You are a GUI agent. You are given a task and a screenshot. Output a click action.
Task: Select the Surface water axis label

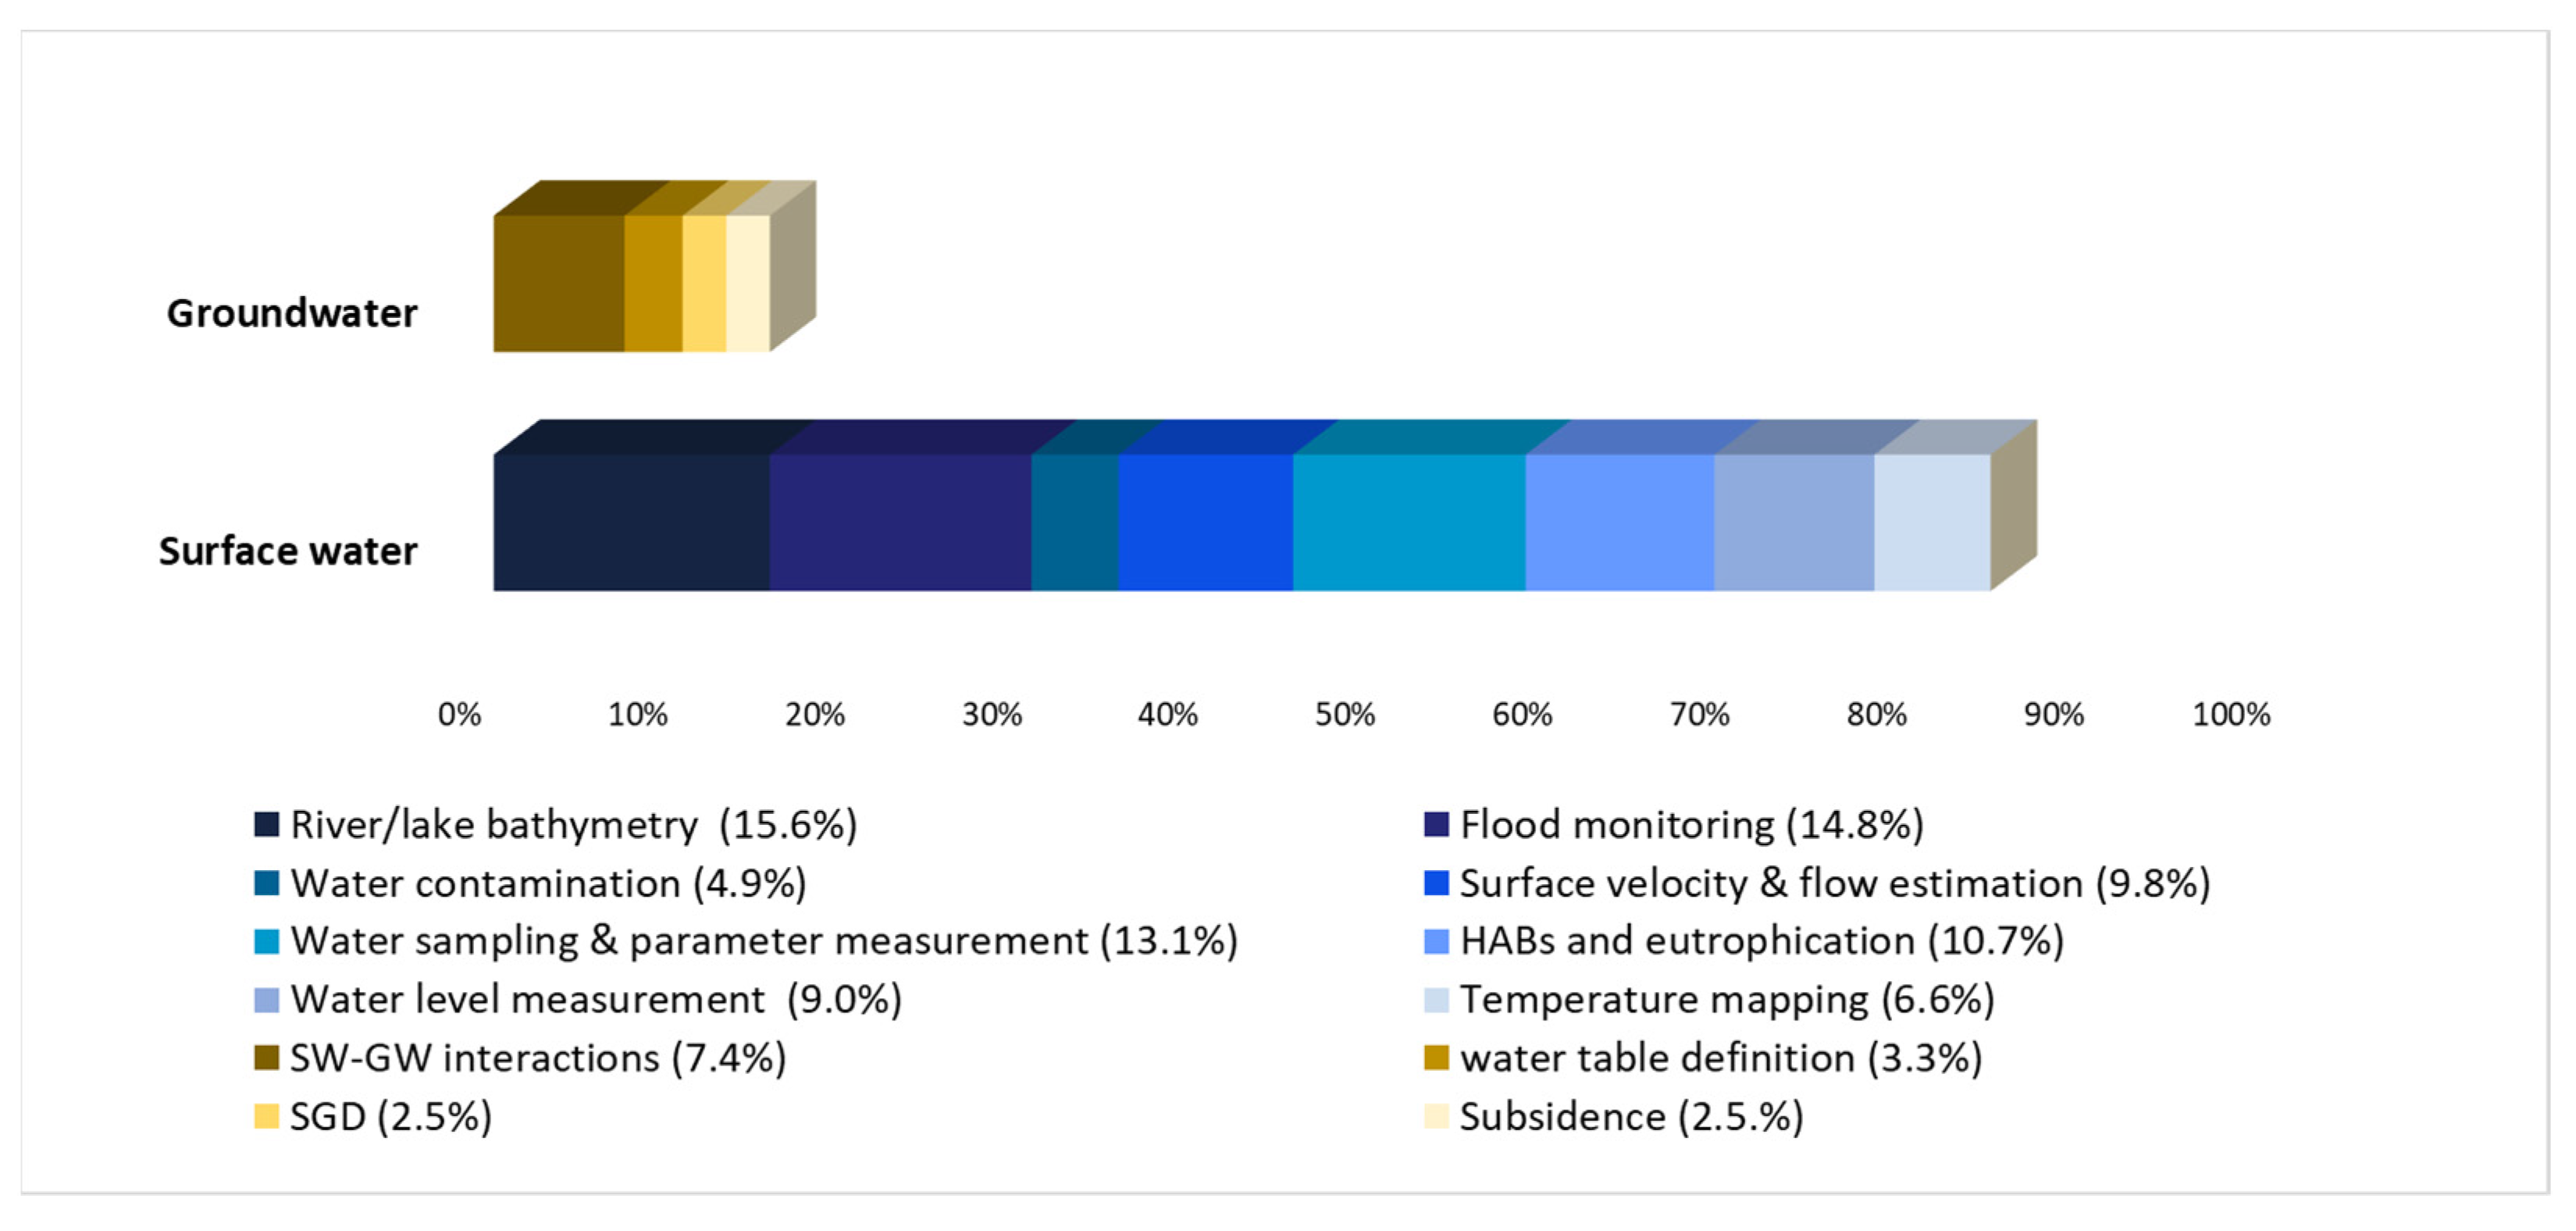[x=288, y=552]
